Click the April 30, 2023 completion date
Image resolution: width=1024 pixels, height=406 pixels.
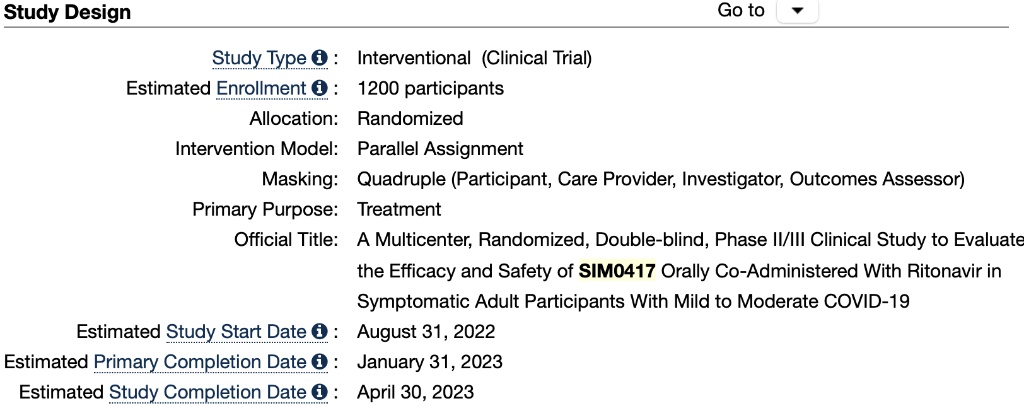coord(415,391)
